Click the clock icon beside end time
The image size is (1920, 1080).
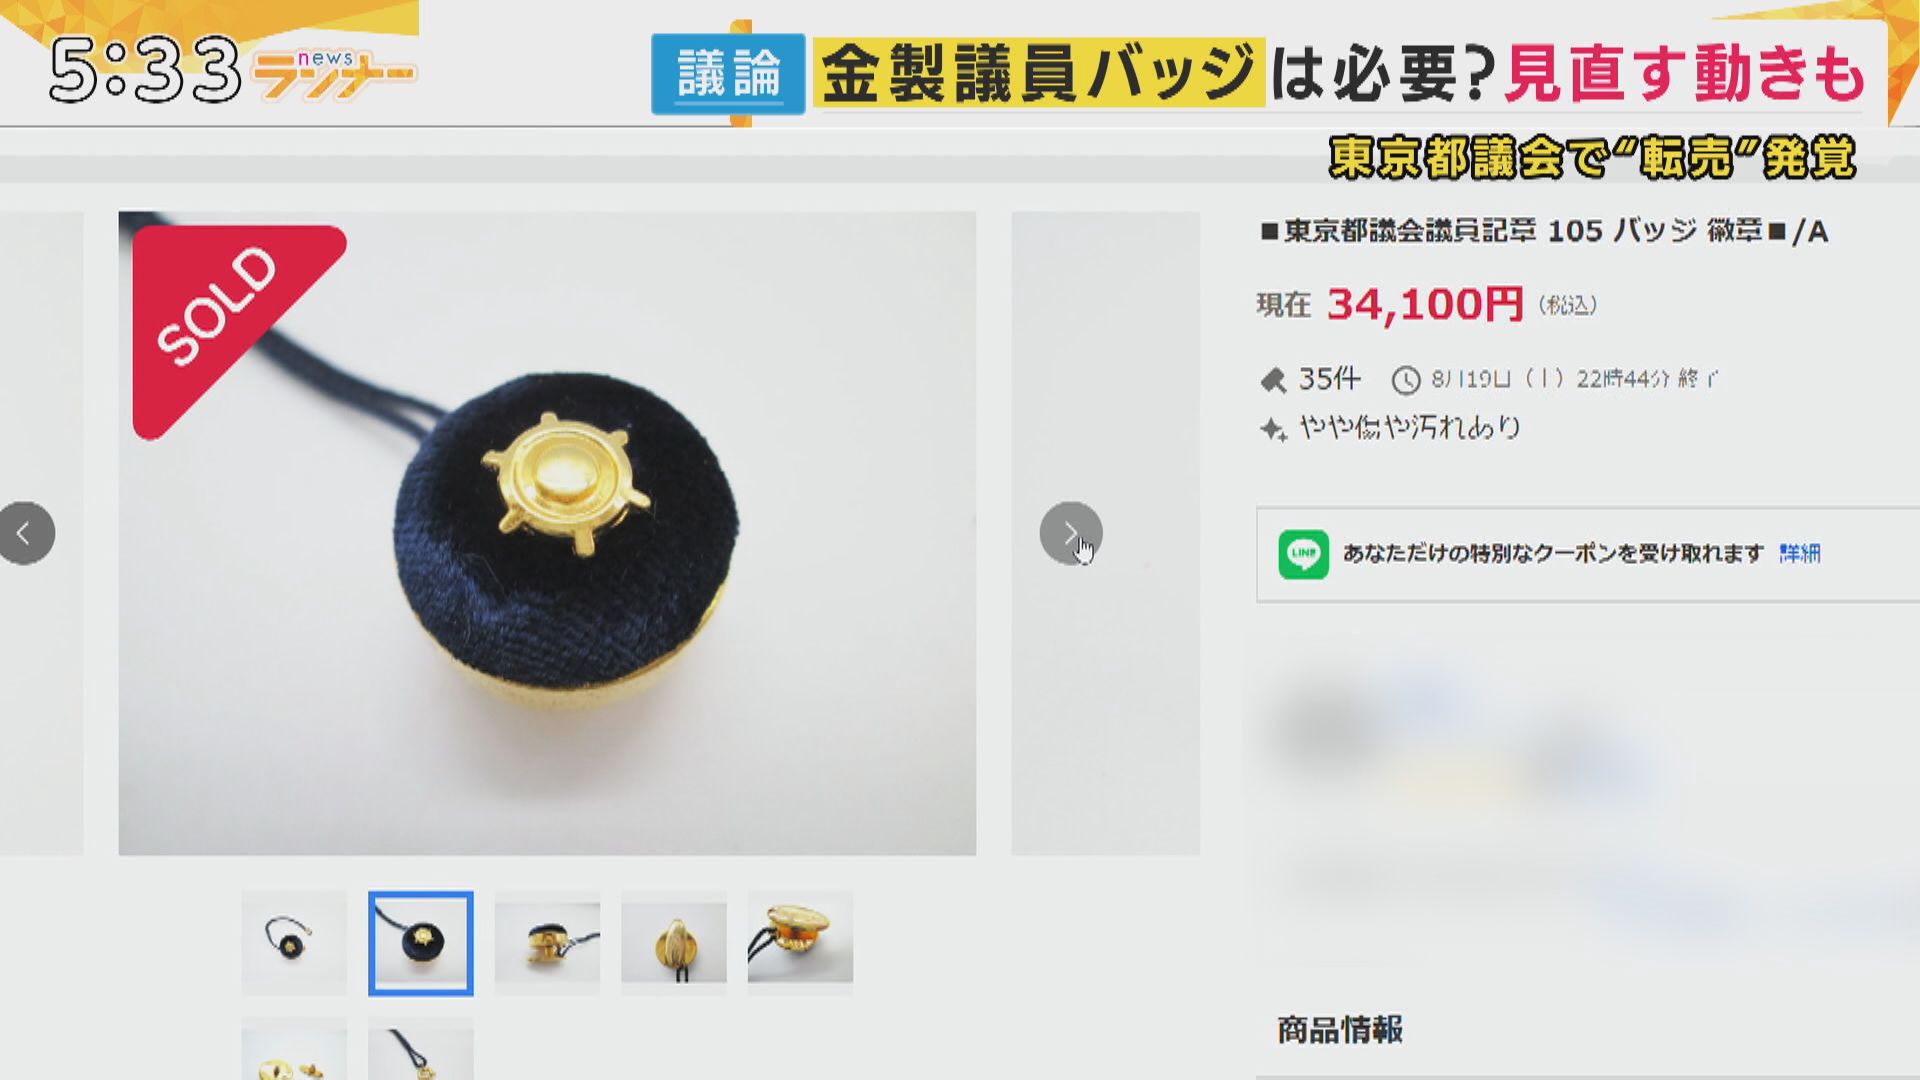(x=1406, y=380)
